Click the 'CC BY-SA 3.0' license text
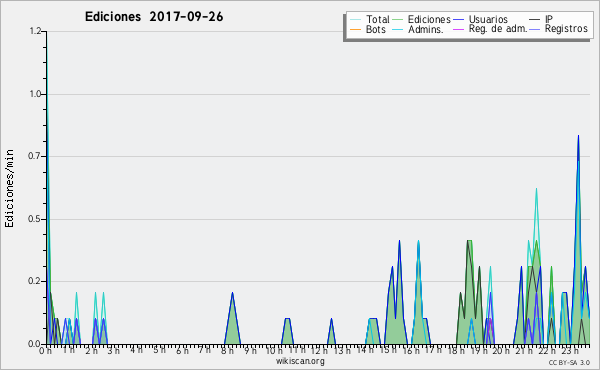Image resolution: width=600 pixels, height=370 pixels. pyautogui.click(x=569, y=362)
